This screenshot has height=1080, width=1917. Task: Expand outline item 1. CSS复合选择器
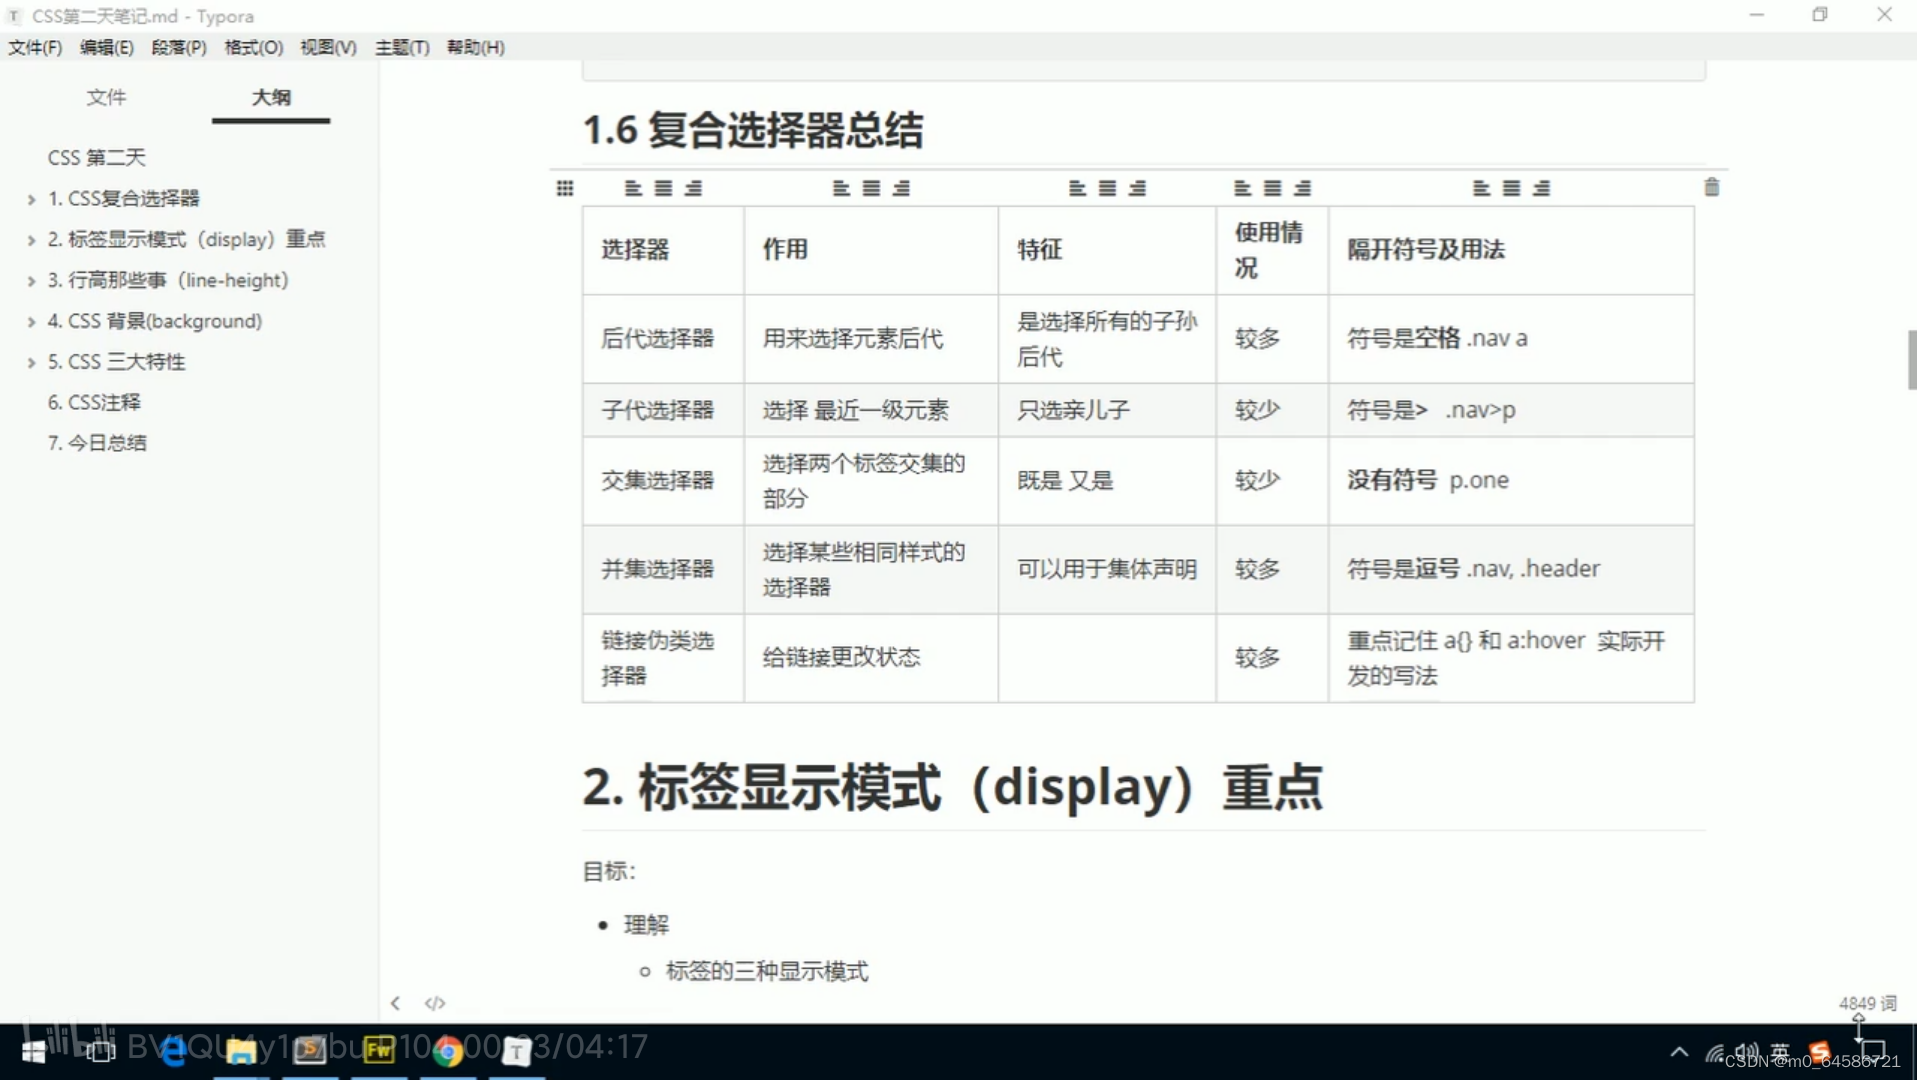tap(31, 199)
